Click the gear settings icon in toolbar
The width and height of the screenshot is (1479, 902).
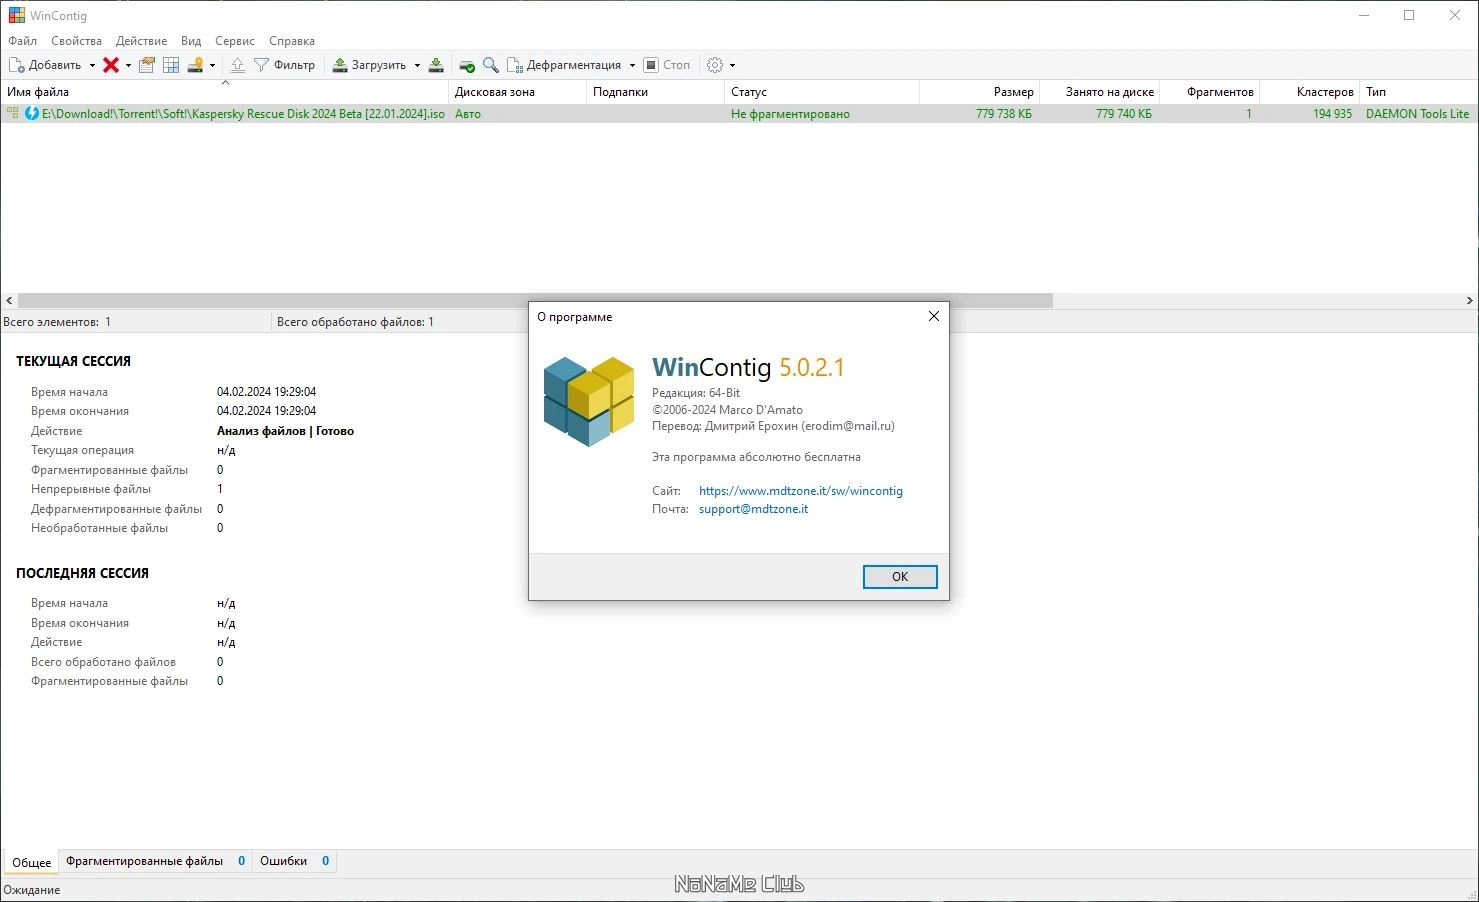[715, 65]
